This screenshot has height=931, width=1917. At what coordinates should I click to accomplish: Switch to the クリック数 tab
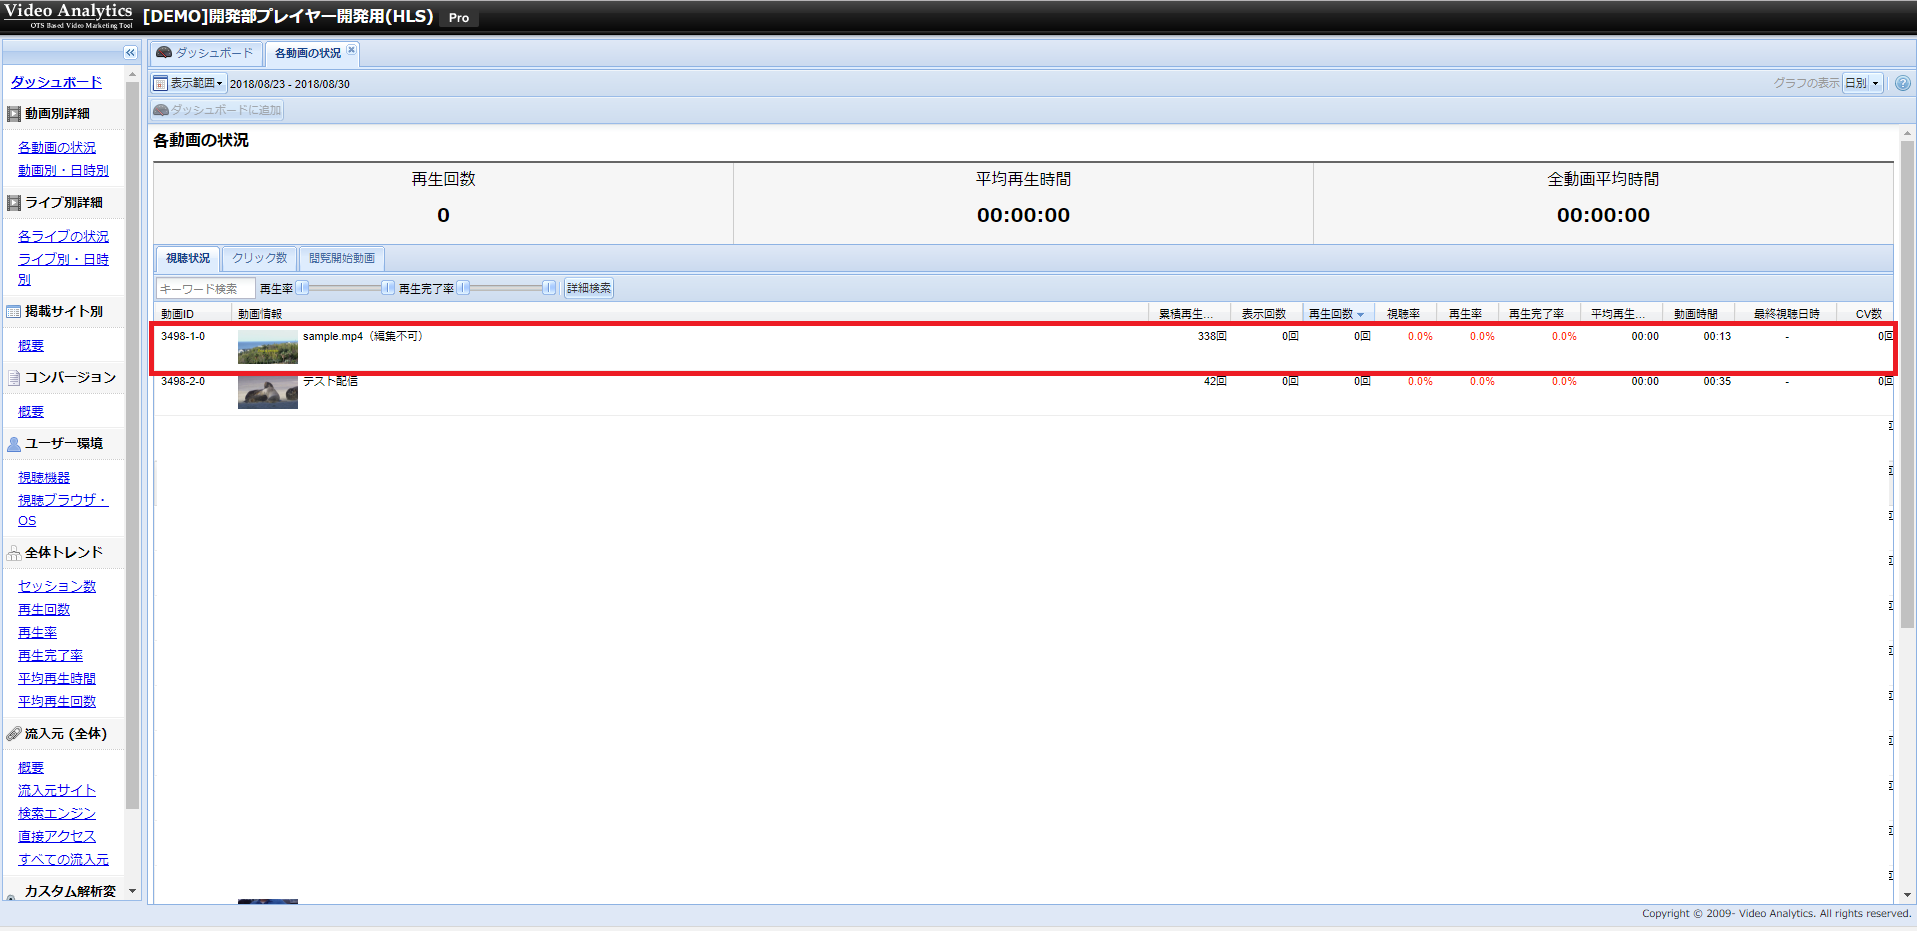[260, 258]
